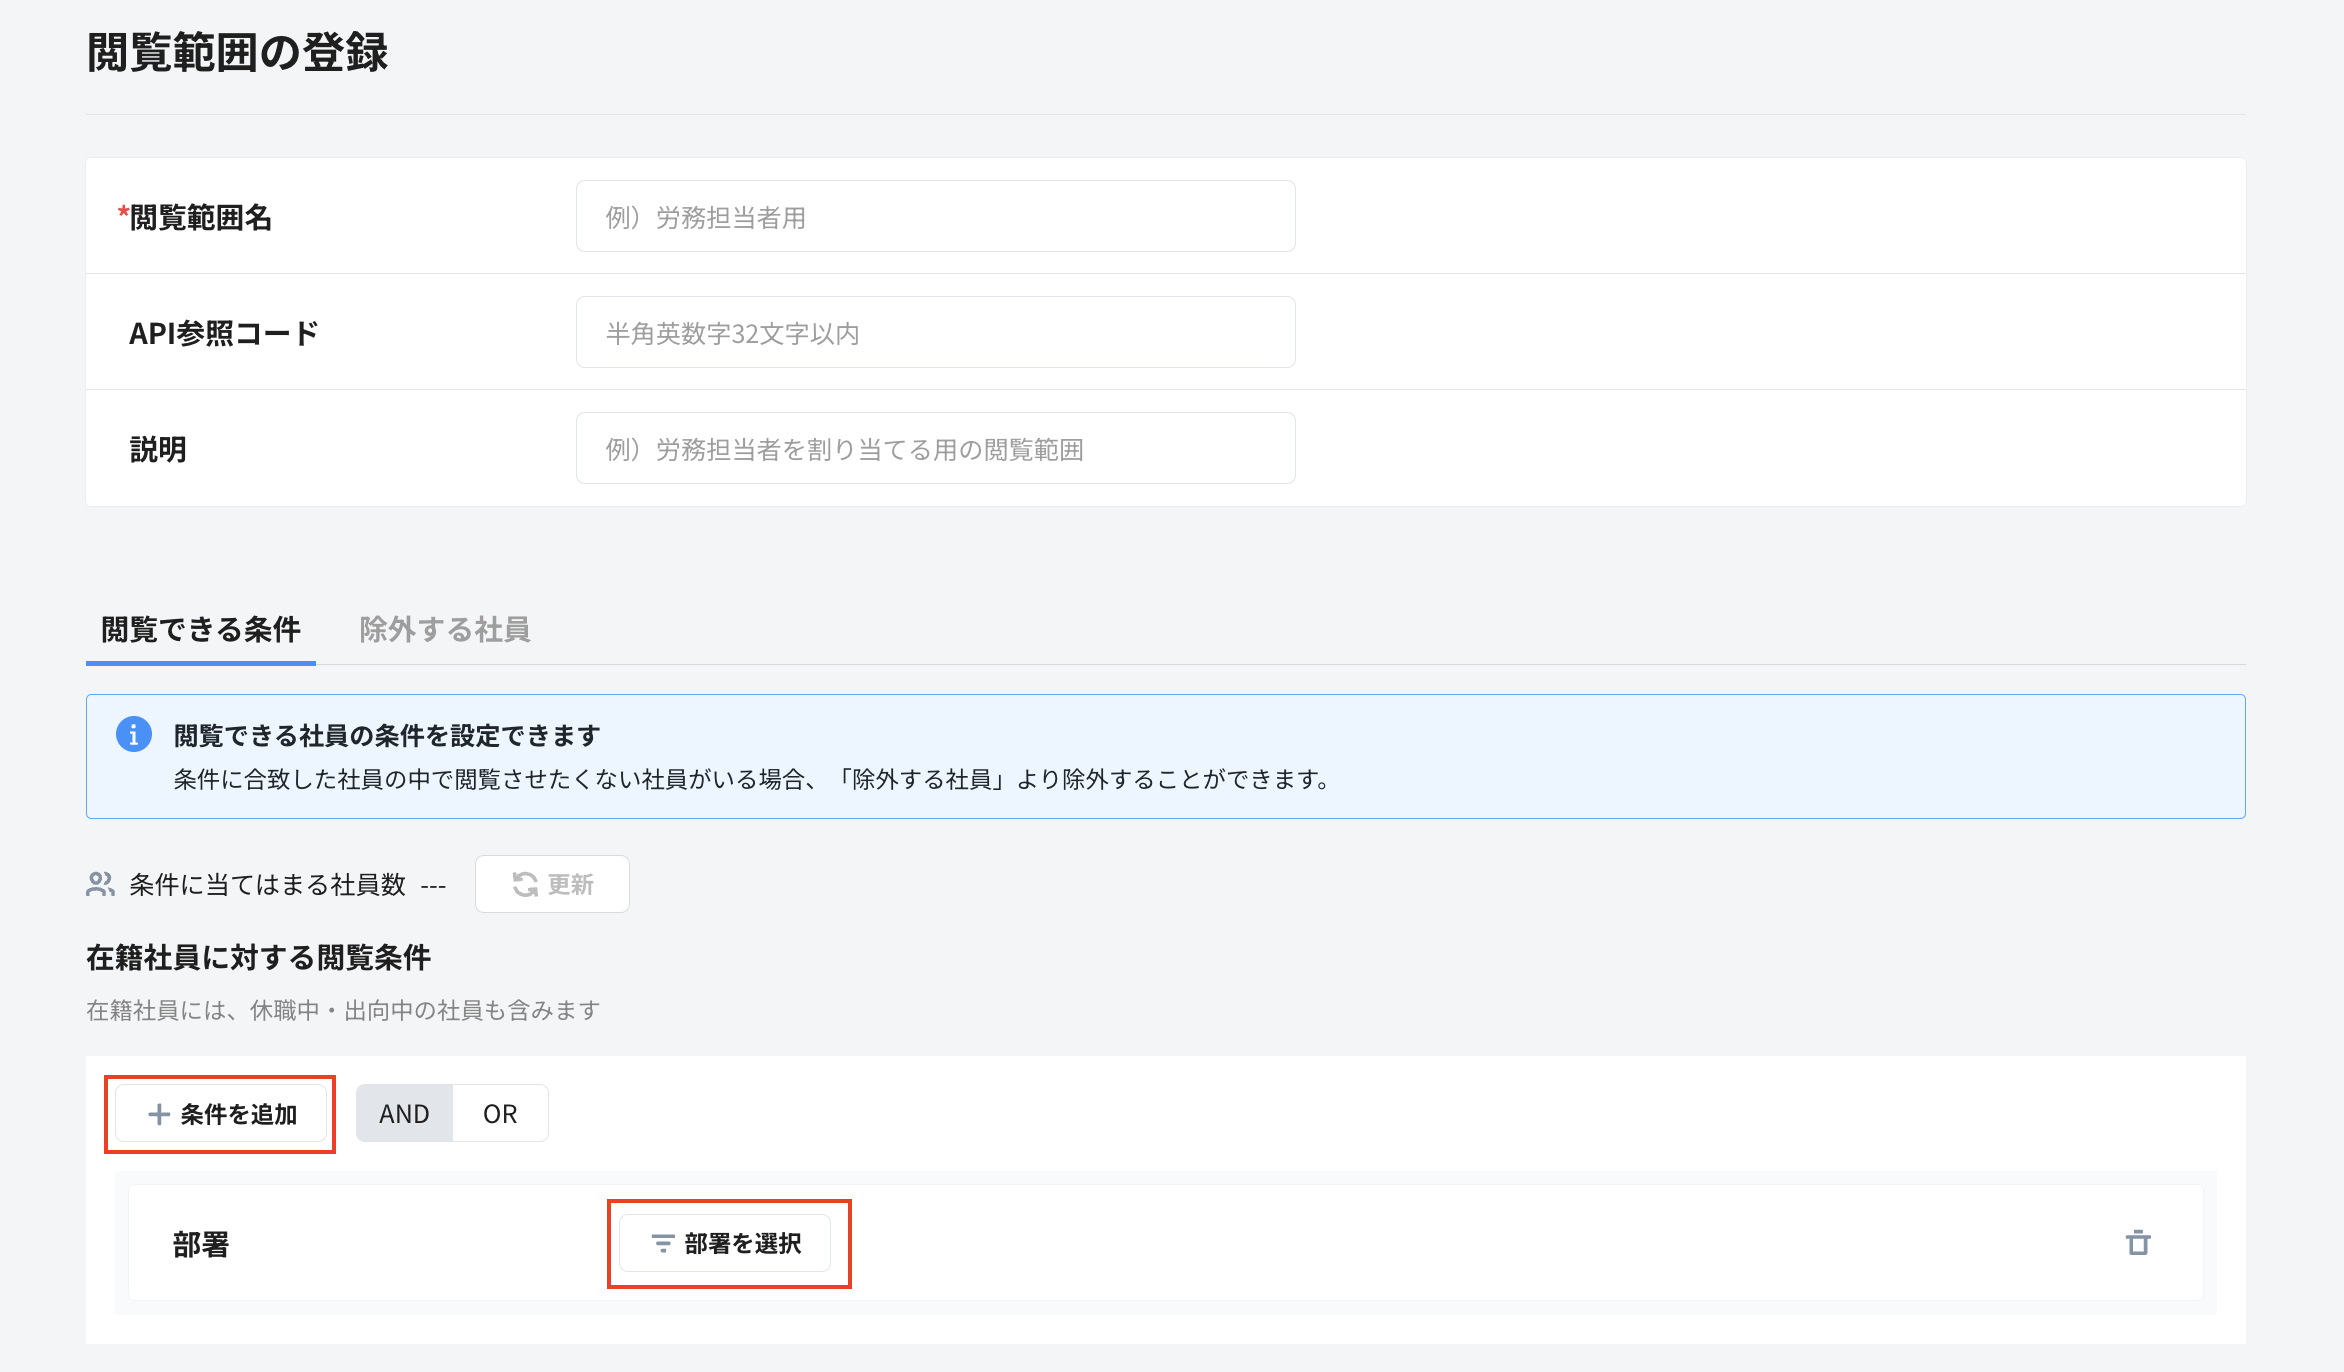Click the people icon beside 条件に当てはまる社員数
The width and height of the screenshot is (2344, 1372).
click(x=100, y=884)
